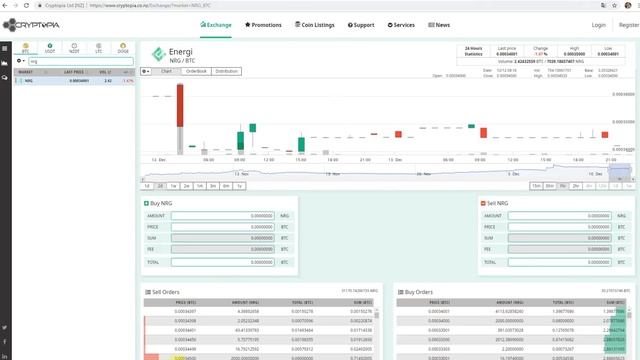Set candle interval to 30m
This screenshot has height=360, width=640.
click(x=550, y=186)
